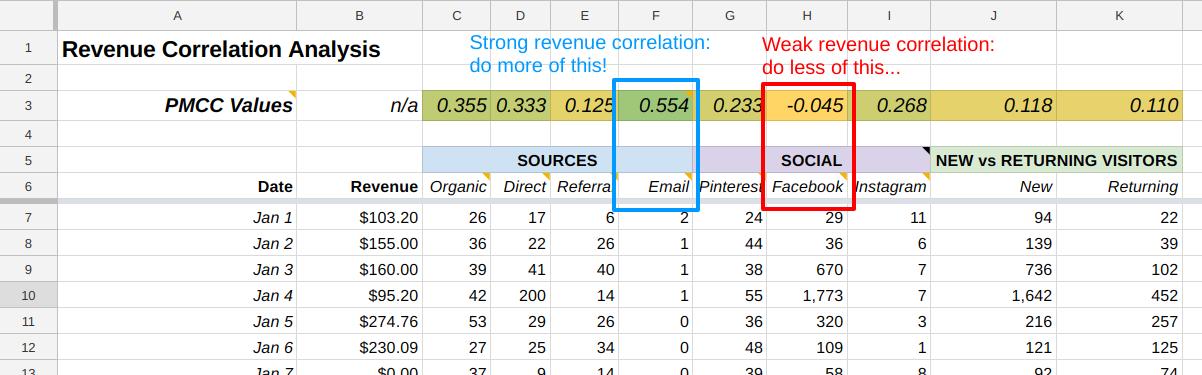Select the Email column label
Viewport: 1202px width, 375px height.
coord(655,186)
